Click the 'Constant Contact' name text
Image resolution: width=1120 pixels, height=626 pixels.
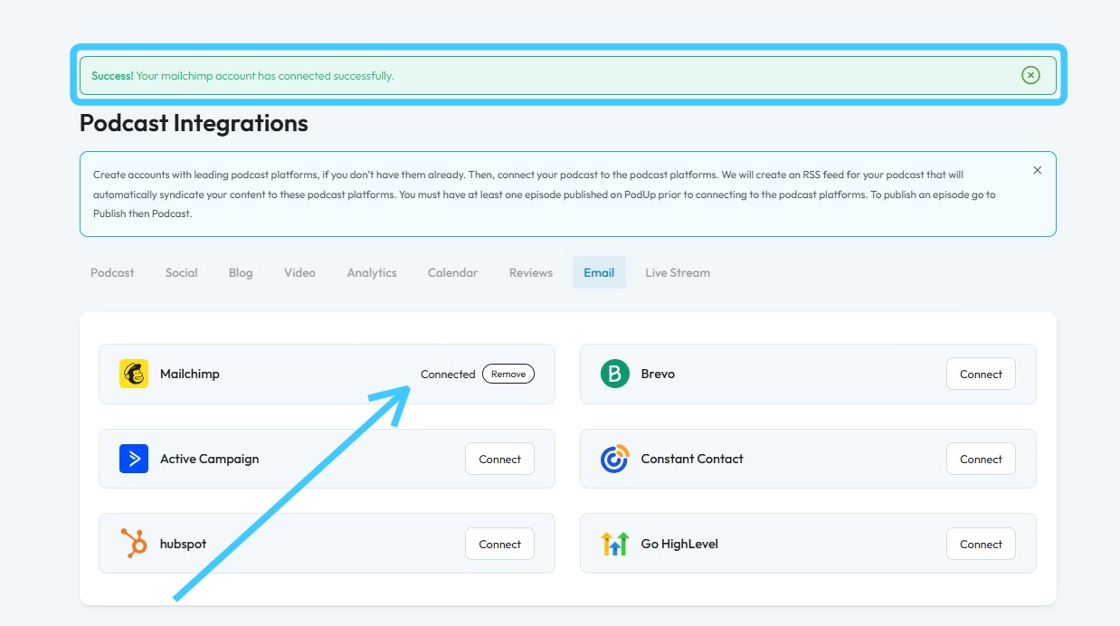[692, 459]
